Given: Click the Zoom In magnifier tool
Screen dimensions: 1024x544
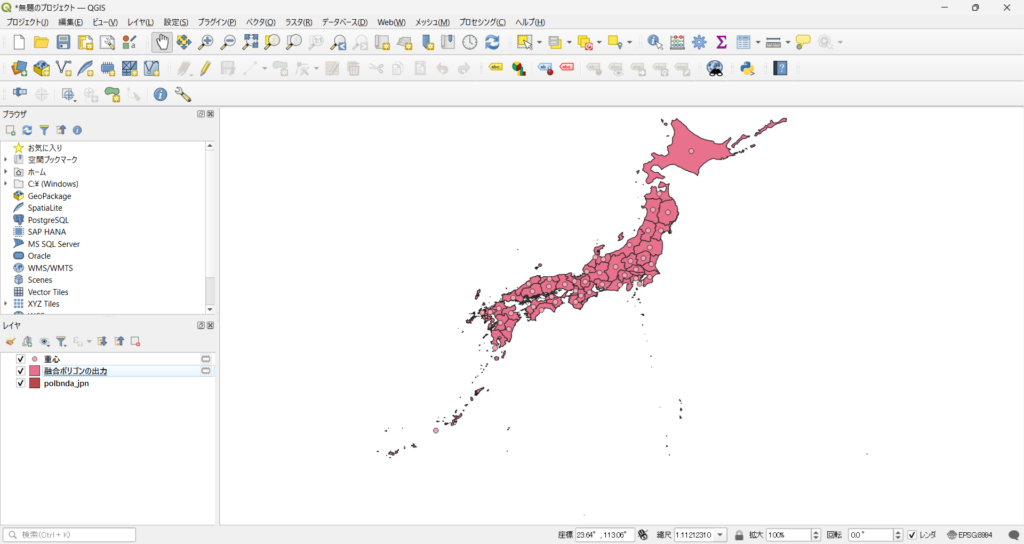Looking at the screenshot, I should pyautogui.click(x=206, y=42).
